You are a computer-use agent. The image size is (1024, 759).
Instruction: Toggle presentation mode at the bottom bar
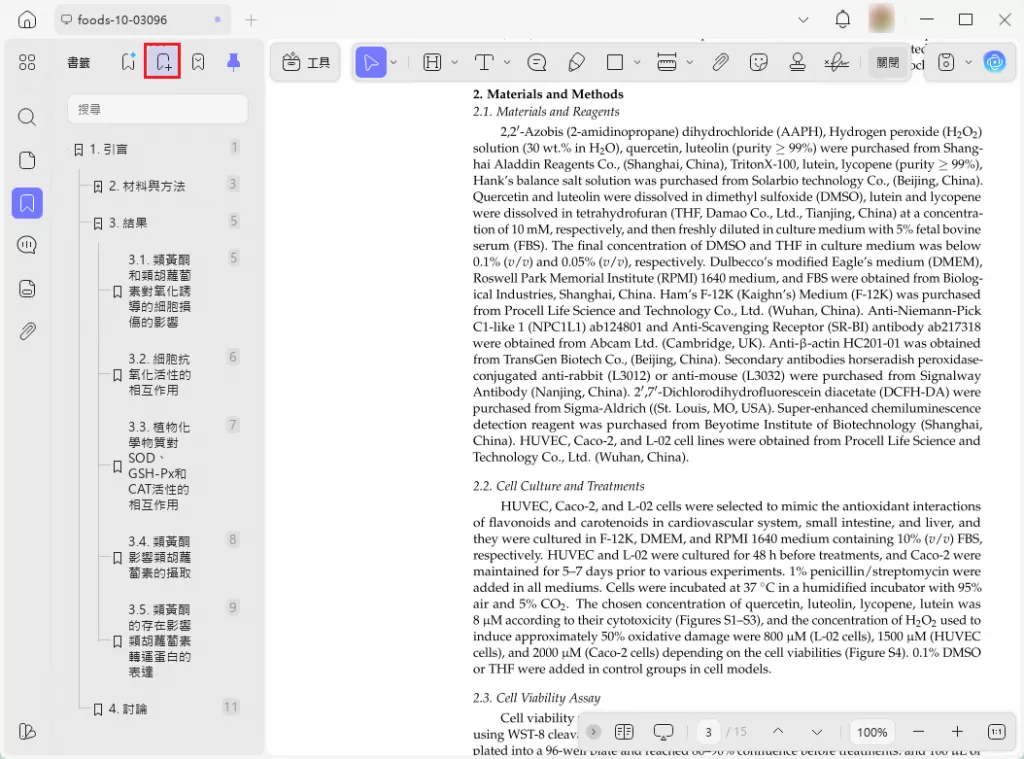coord(662,732)
